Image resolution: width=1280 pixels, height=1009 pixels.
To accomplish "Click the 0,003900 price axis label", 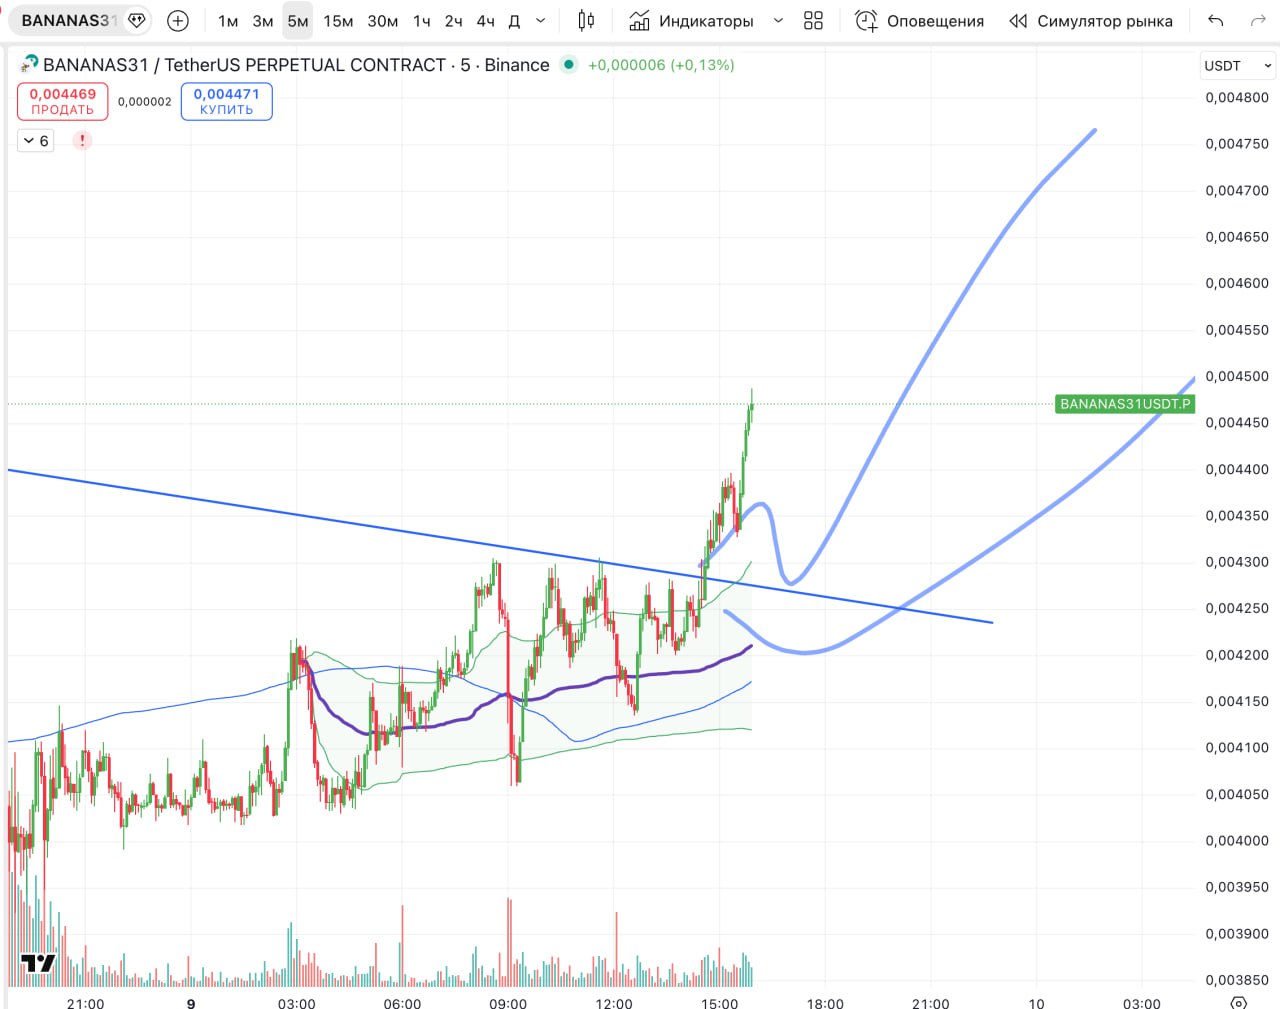I will 1237,933.
